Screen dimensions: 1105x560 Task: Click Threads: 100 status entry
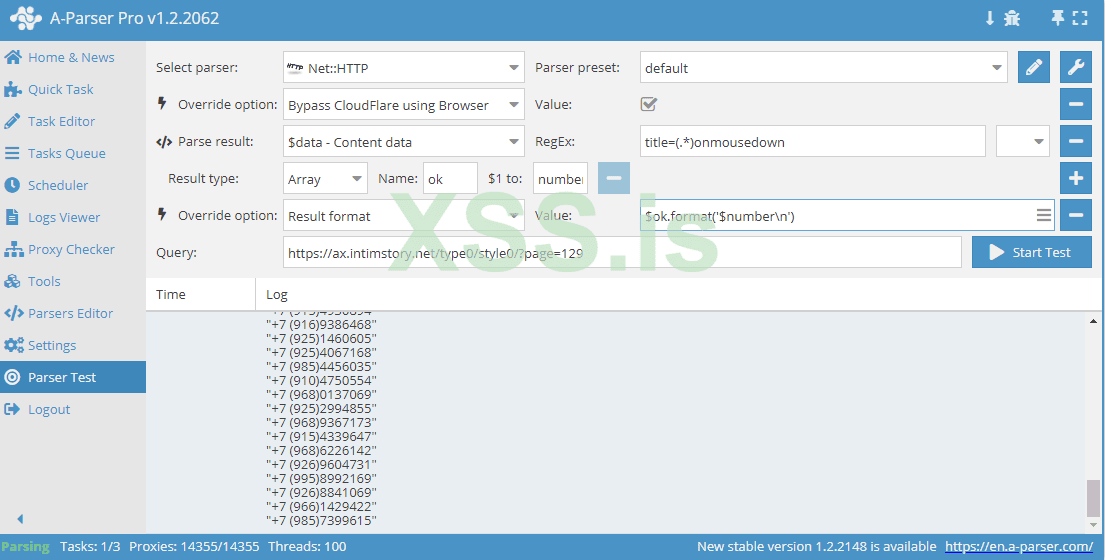coord(307,547)
